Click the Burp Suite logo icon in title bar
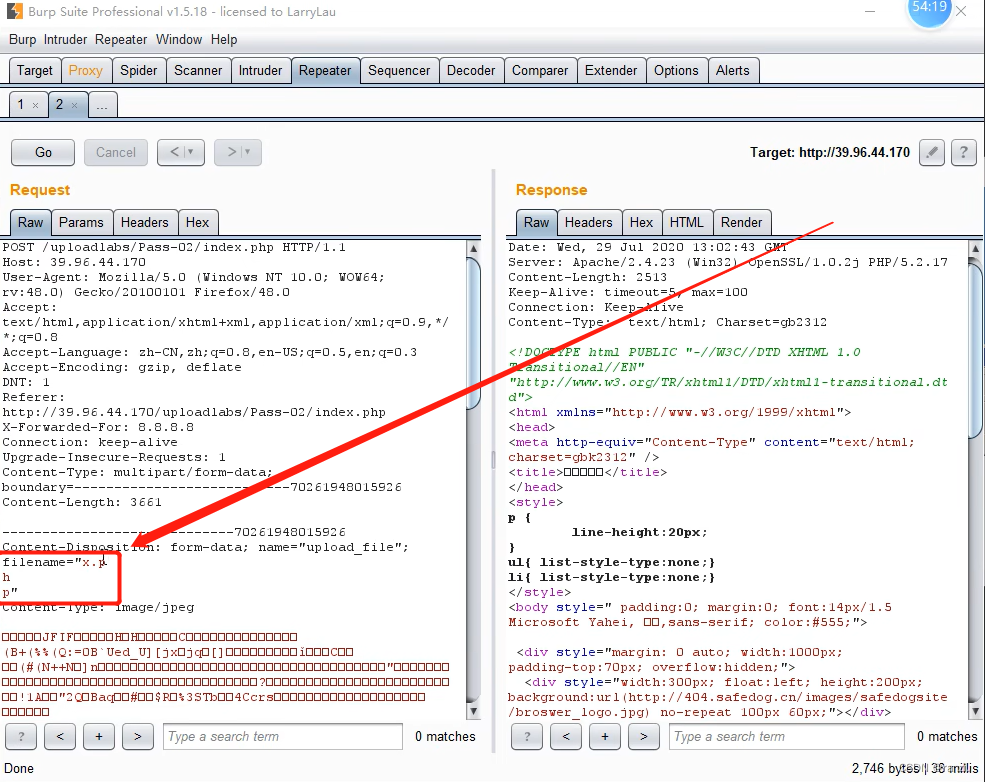This screenshot has height=782, width=985. point(14,11)
